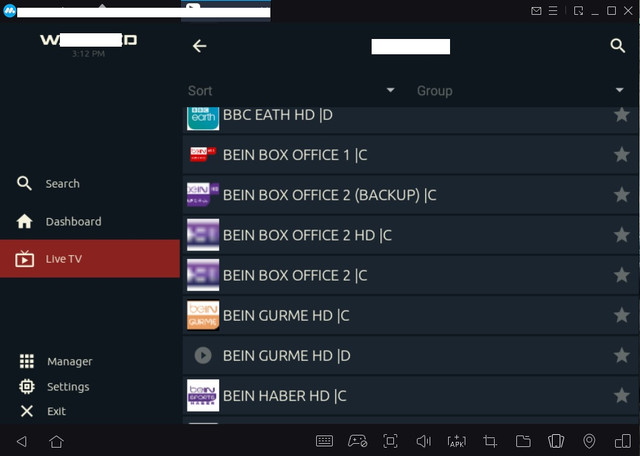Click beIN Sports Haber logo thumbnail

click(x=203, y=395)
